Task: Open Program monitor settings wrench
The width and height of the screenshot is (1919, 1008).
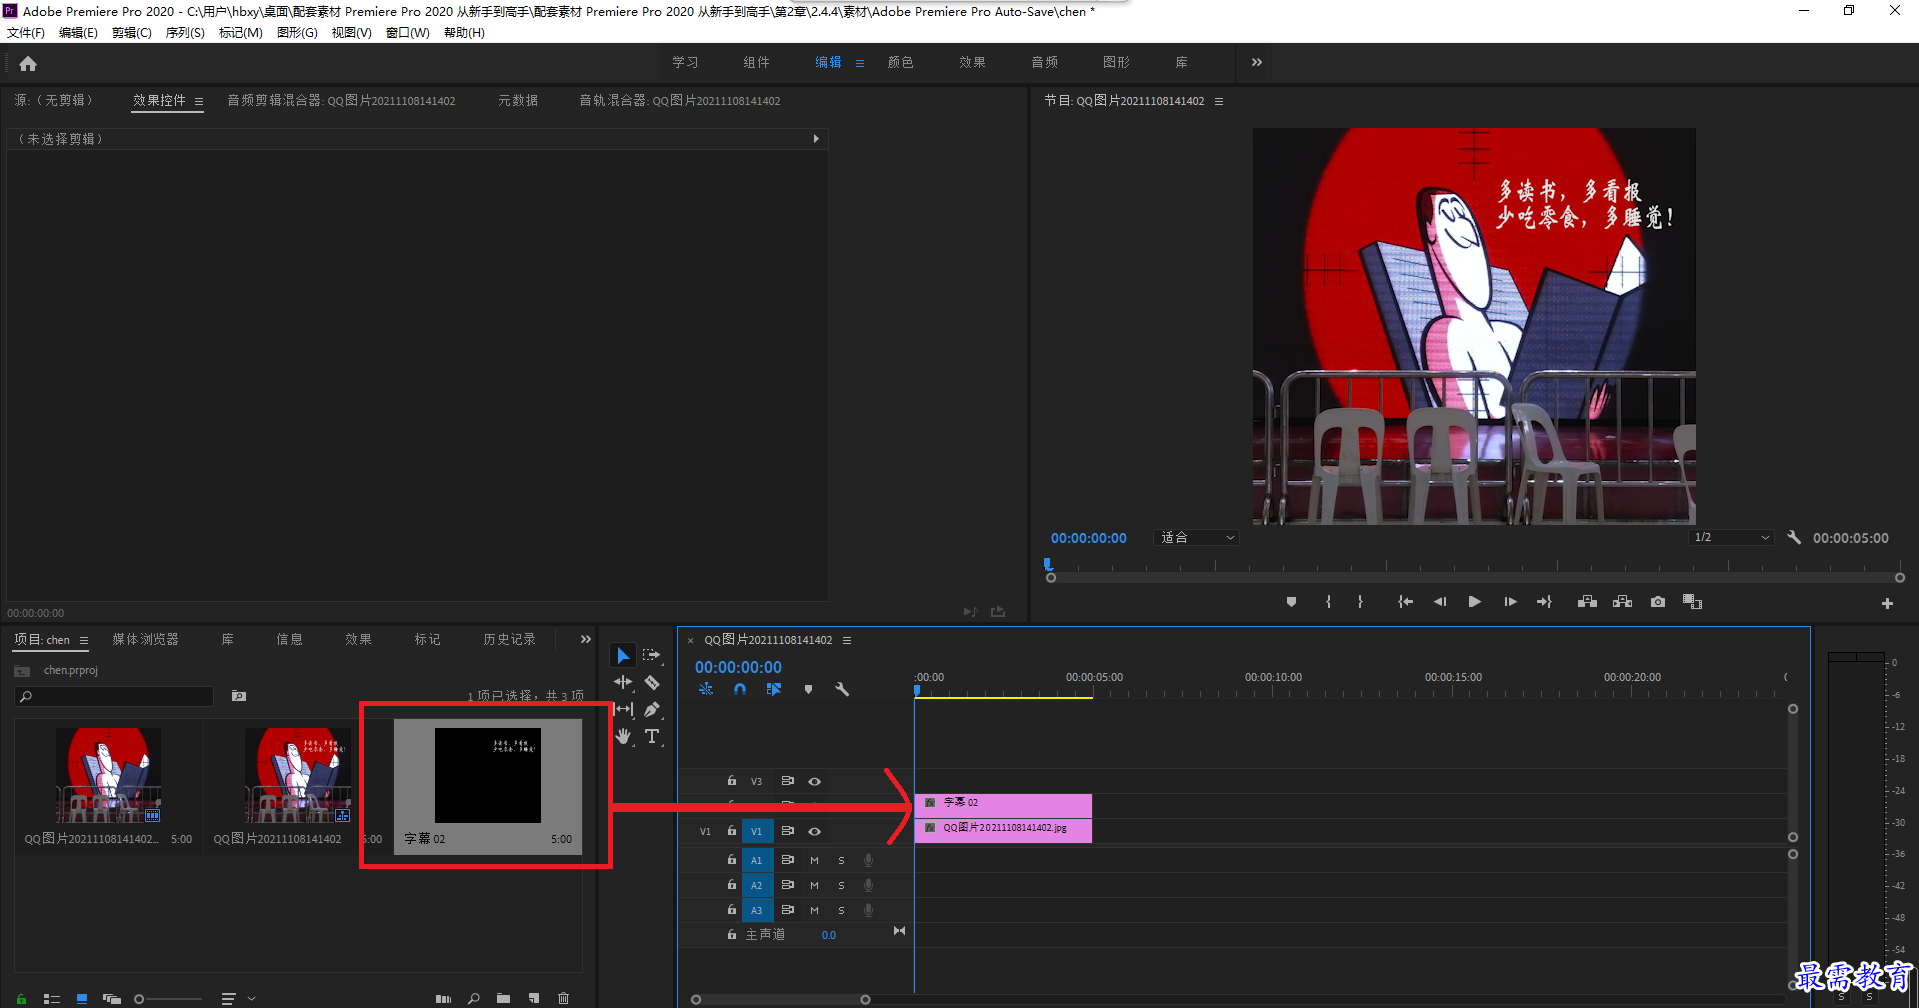Action: [x=1794, y=537]
